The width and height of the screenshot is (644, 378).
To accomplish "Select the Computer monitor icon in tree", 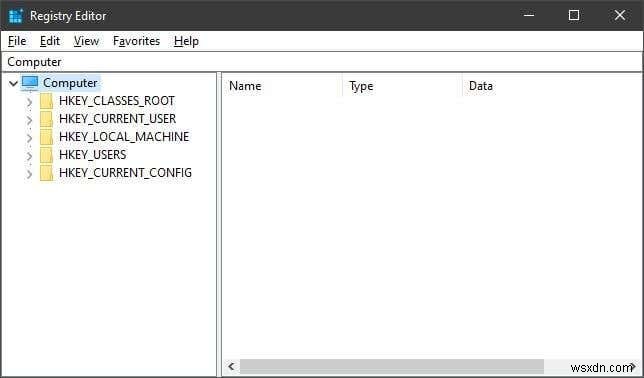I will point(30,83).
